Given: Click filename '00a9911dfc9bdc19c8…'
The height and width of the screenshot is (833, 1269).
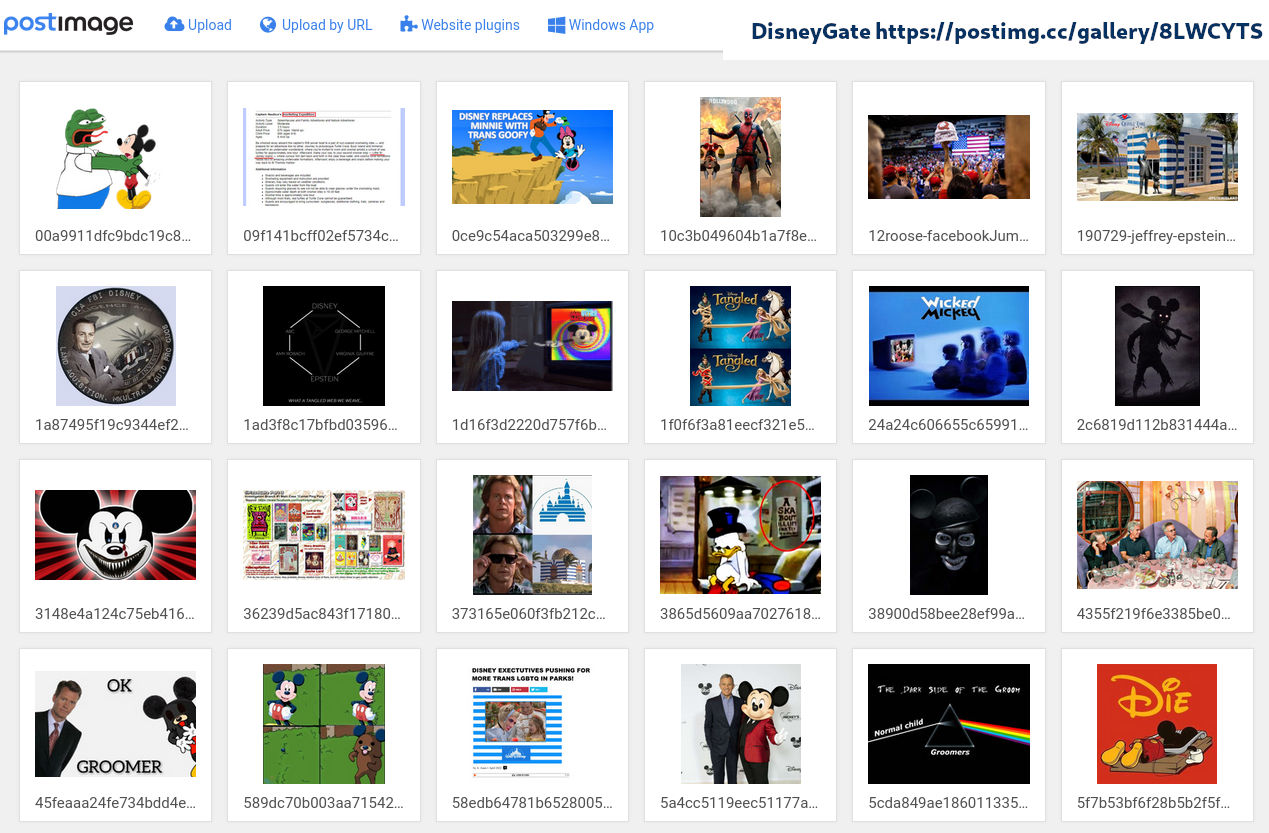Looking at the screenshot, I should click(x=112, y=236).
